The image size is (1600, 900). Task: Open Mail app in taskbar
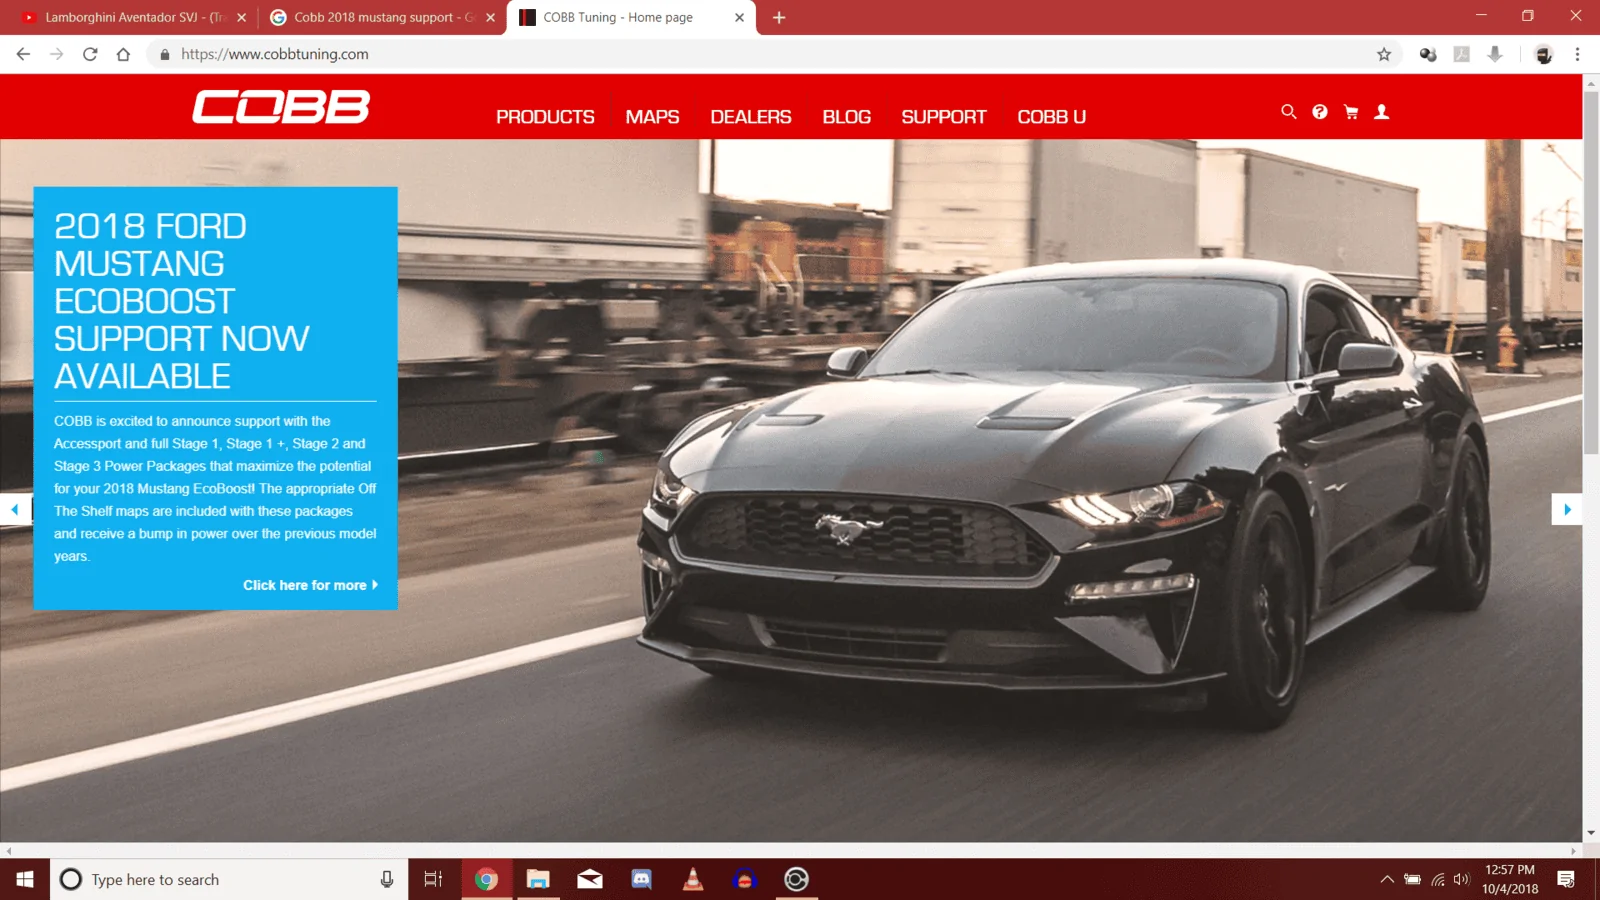pyautogui.click(x=590, y=879)
